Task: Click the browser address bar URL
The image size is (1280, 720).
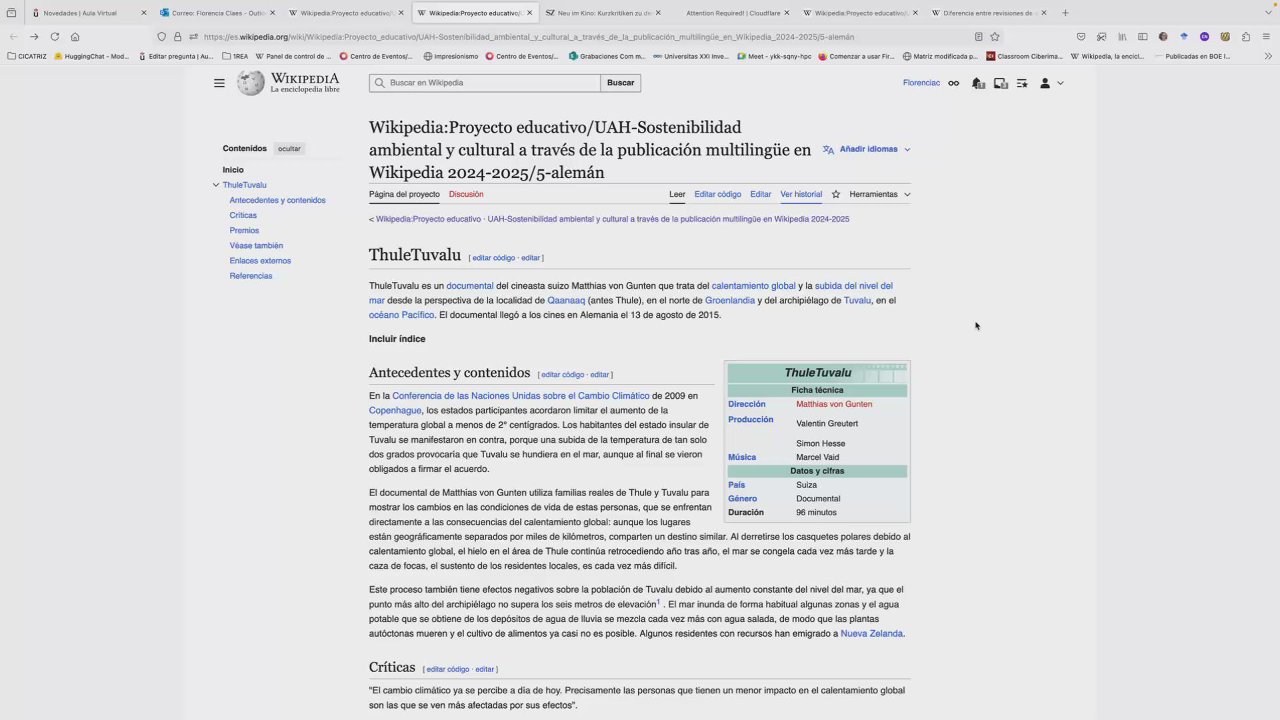Action: (530, 37)
